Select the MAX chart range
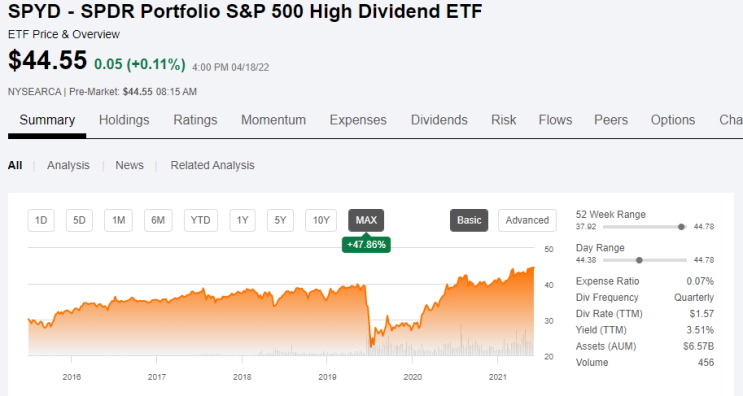 pyautogui.click(x=366, y=220)
